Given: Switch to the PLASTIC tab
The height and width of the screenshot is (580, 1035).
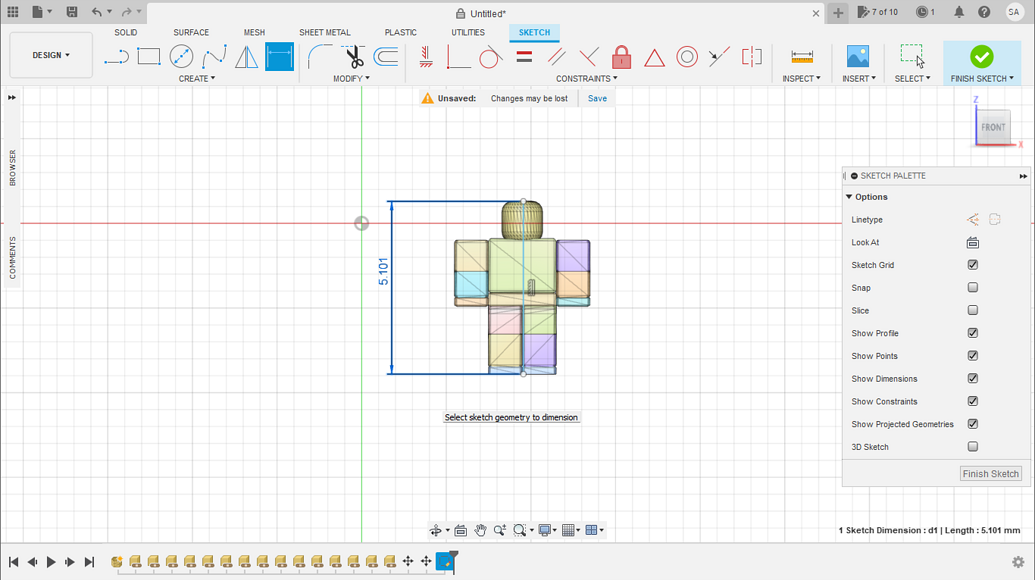Looking at the screenshot, I should [x=401, y=32].
